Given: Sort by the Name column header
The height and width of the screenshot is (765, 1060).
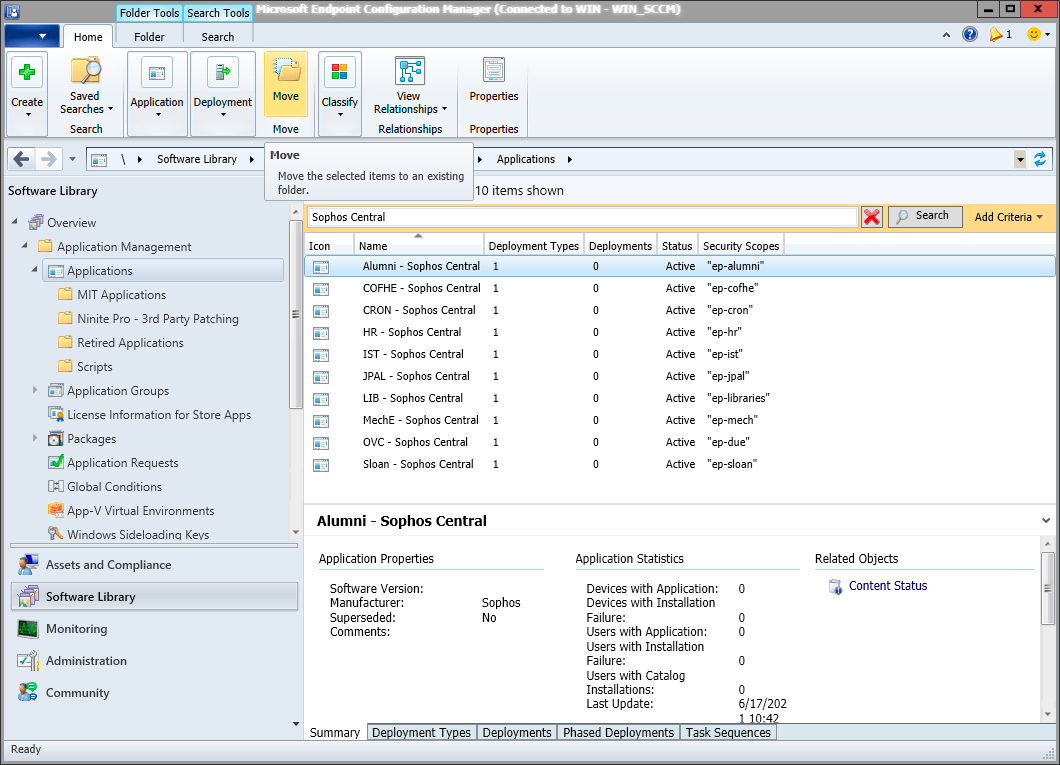Looking at the screenshot, I should (418, 245).
